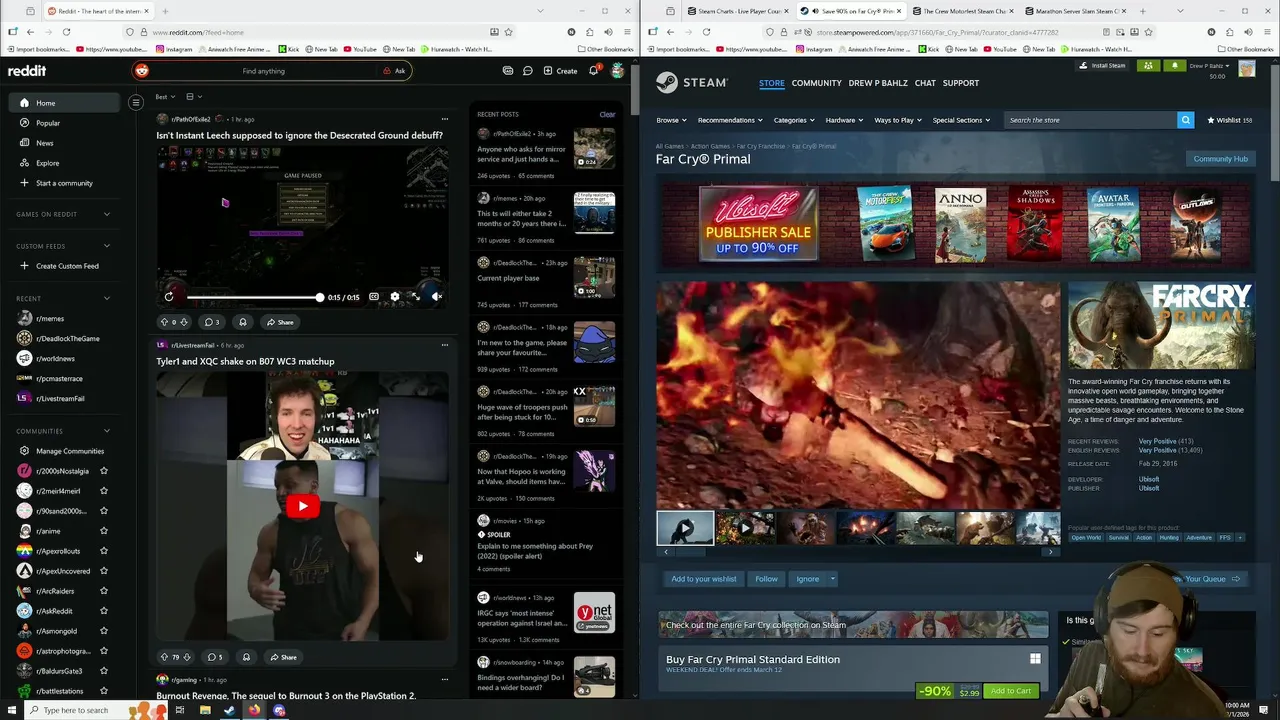Favorite r/ArcRaiders with its star

coord(103,591)
